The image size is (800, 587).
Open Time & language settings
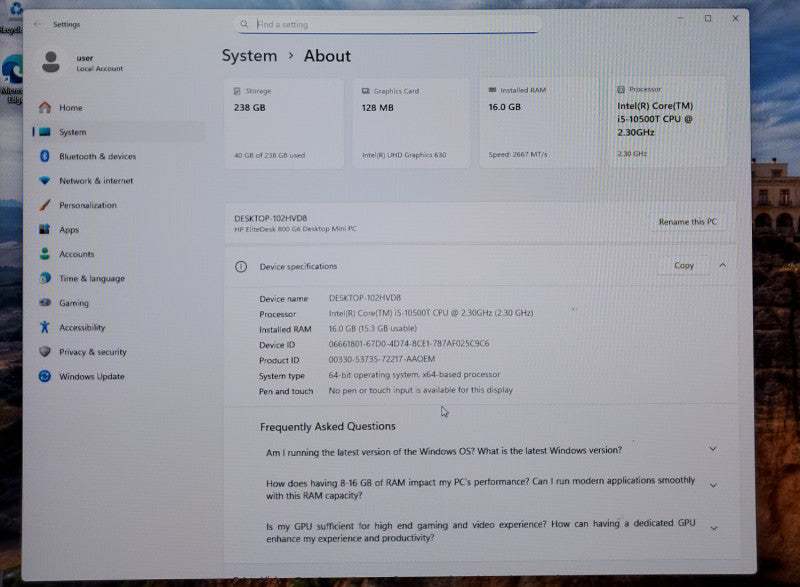[x=118, y=278]
